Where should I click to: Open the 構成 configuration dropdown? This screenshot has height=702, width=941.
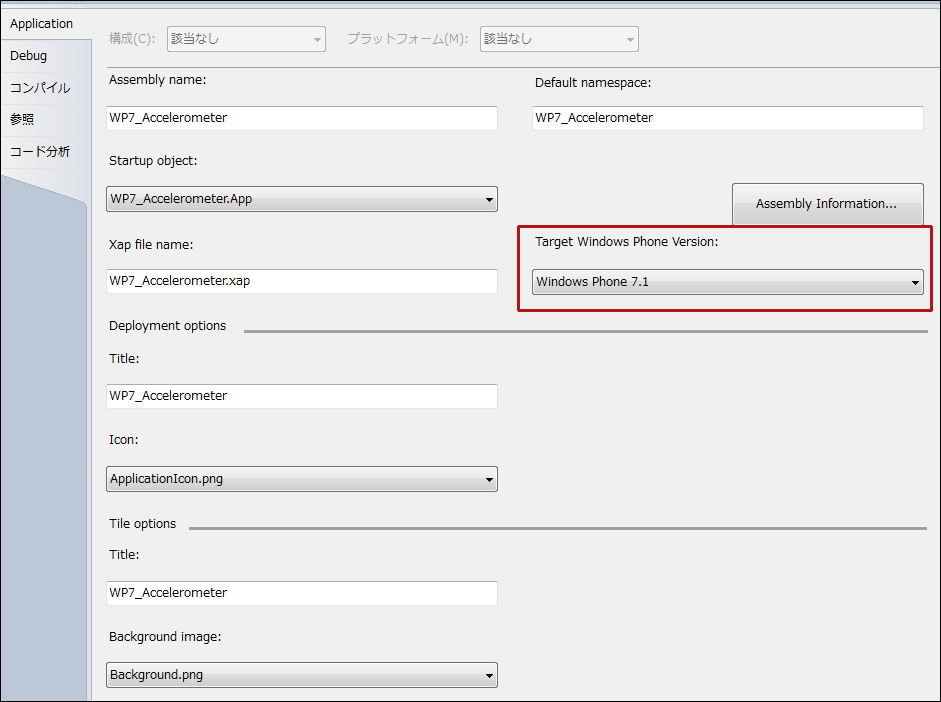[246, 39]
